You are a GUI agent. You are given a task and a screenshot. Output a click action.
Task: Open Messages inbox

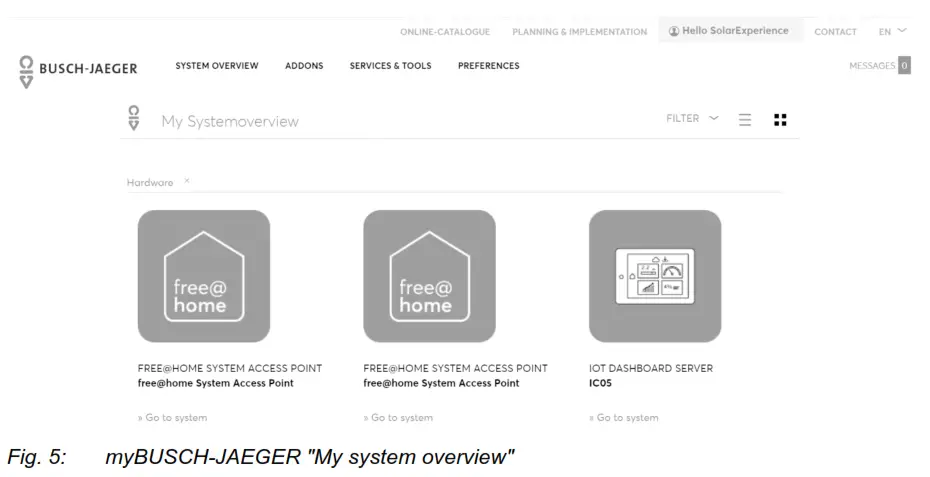[x=872, y=66]
